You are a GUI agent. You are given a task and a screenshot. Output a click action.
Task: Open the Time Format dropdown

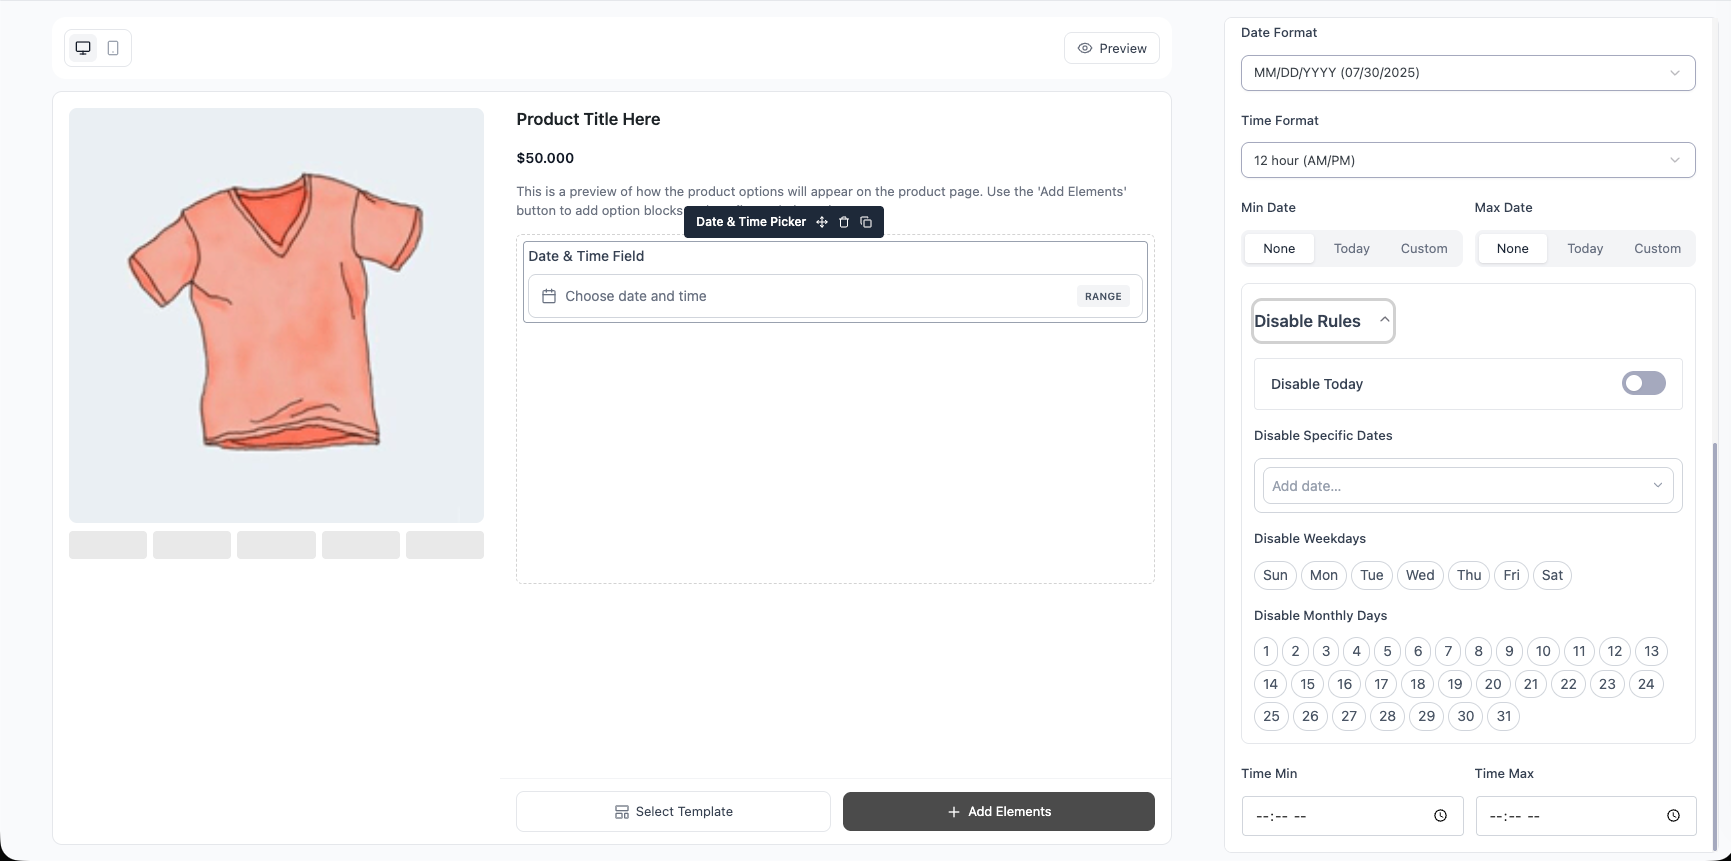[1468, 160]
